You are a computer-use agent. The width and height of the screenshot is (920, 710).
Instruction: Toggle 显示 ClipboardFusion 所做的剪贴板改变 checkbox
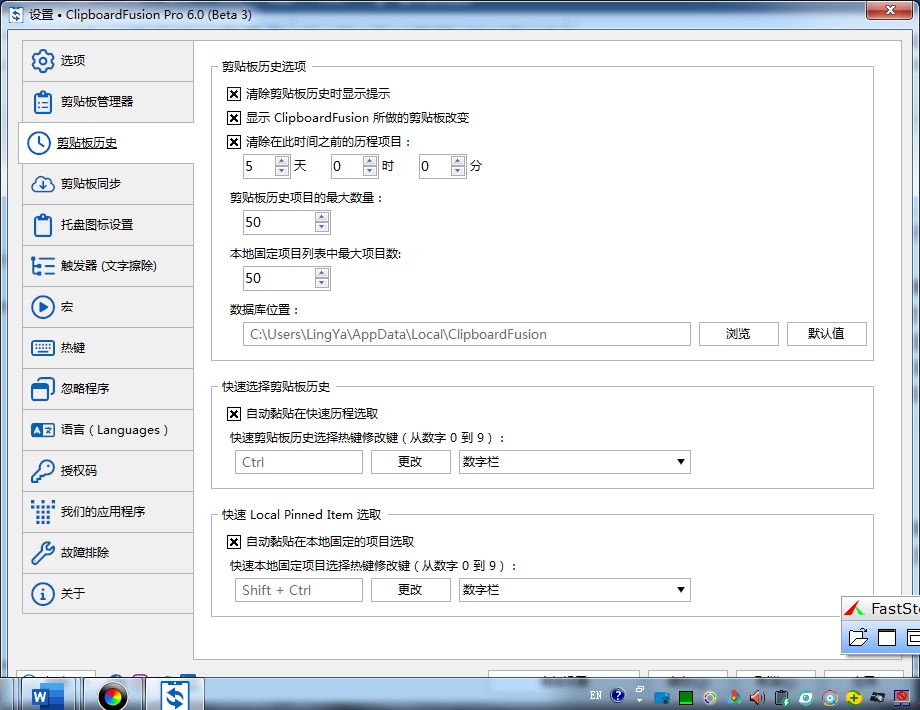pyautogui.click(x=234, y=118)
